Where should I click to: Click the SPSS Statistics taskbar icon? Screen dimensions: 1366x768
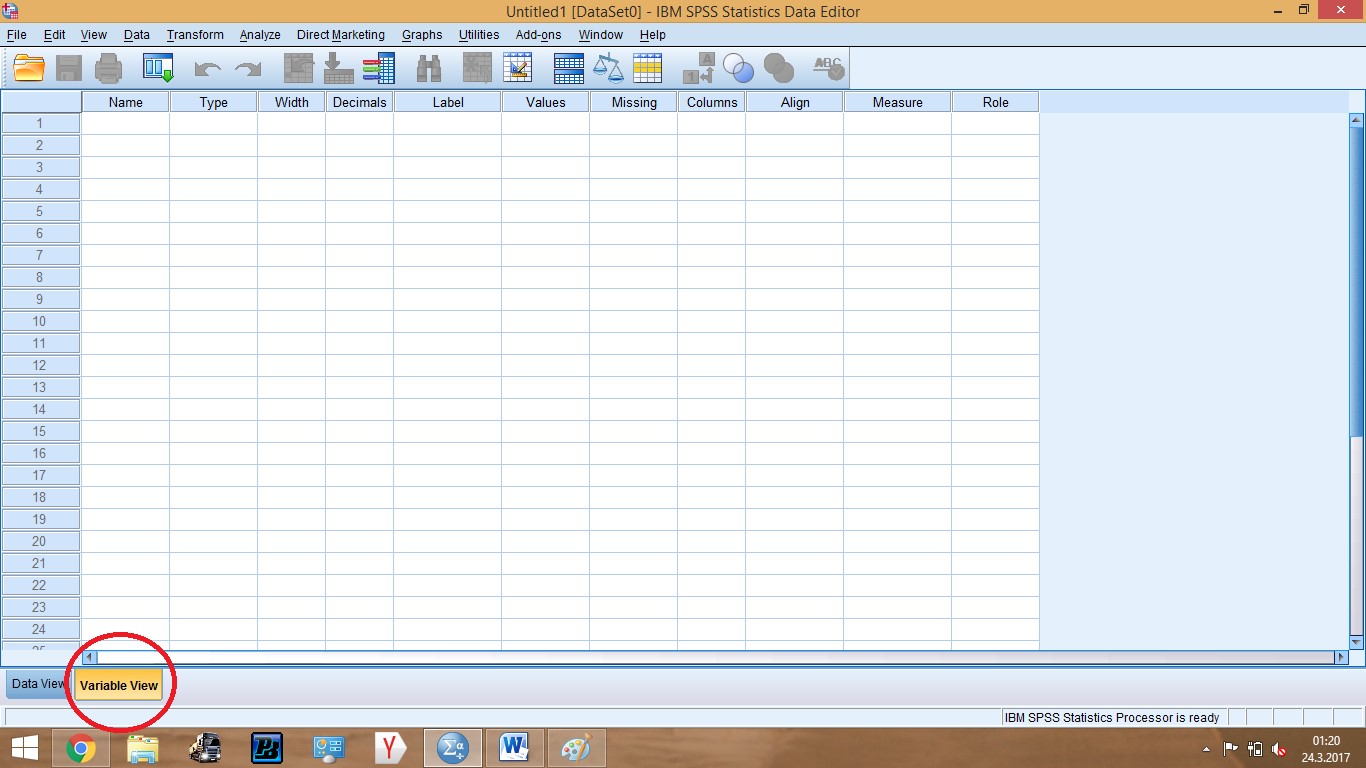coord(453,748)
